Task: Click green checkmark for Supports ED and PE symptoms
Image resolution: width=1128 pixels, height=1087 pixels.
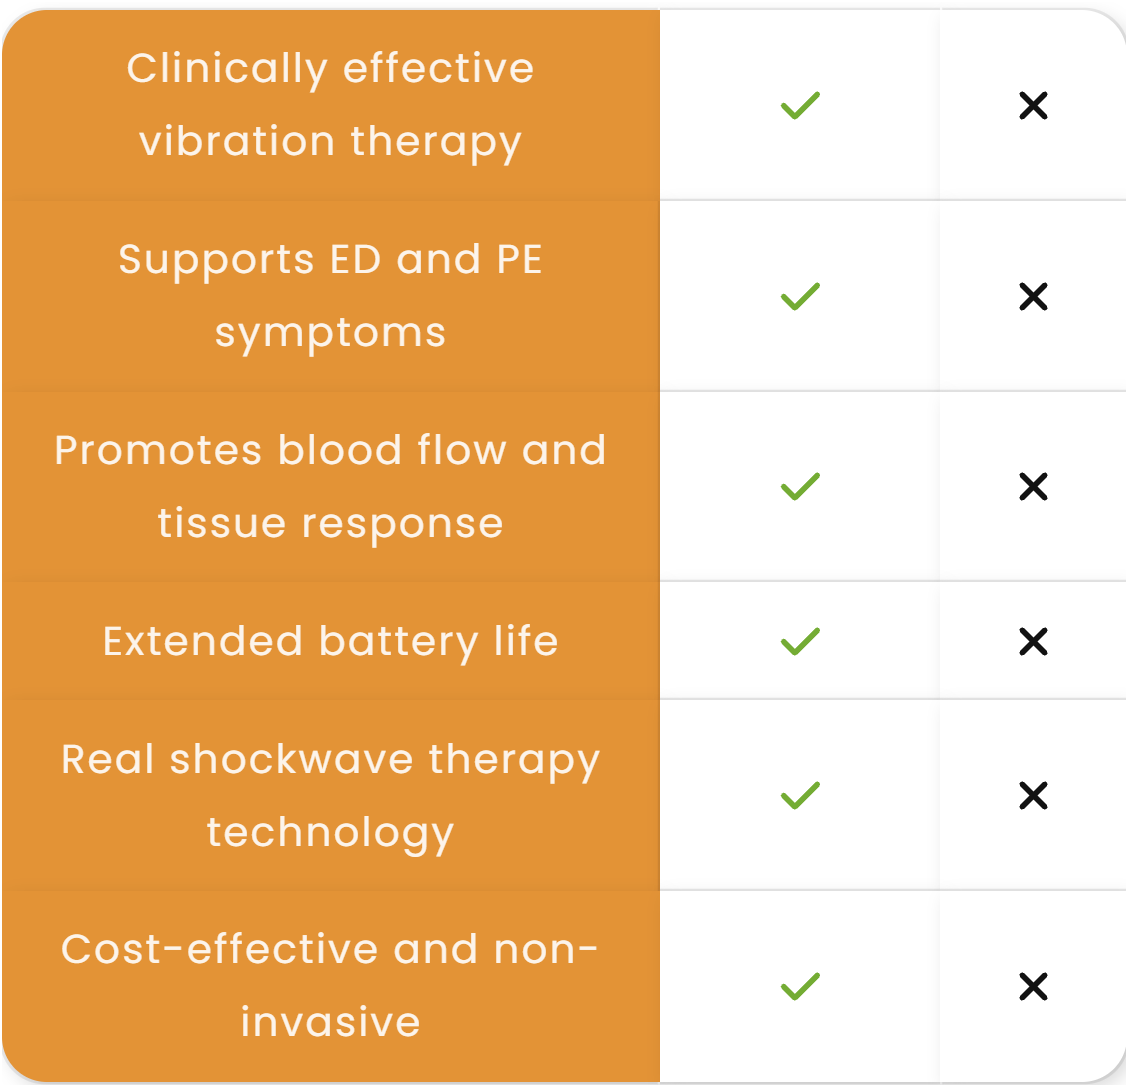Action: pyautogui.click(x=800, y=296)
